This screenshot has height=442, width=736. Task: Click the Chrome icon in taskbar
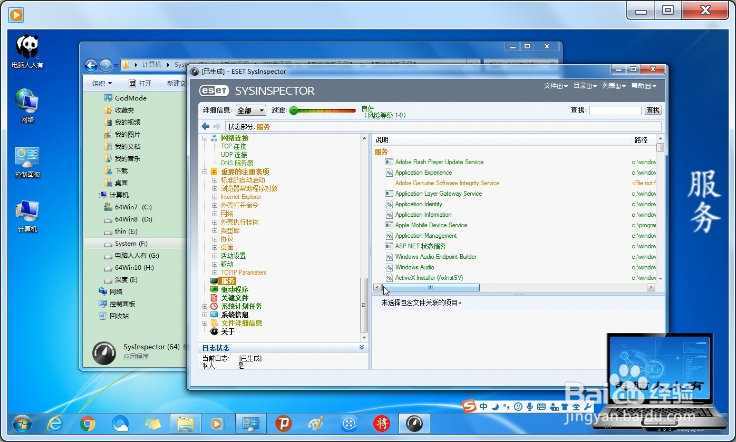point(87,424)
